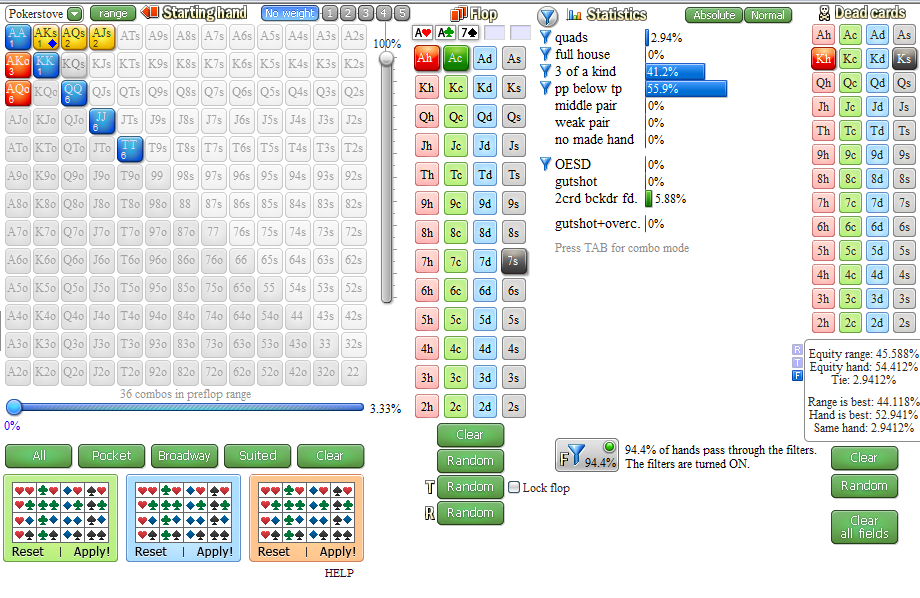The image size is (920, 598).
Task: Toggle the OESD filter funnel
Action: click(546, 164)
